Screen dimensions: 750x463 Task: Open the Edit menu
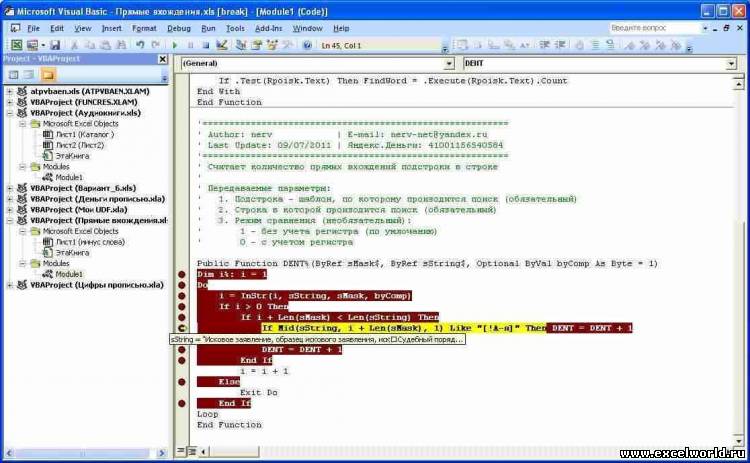(57, 28)
